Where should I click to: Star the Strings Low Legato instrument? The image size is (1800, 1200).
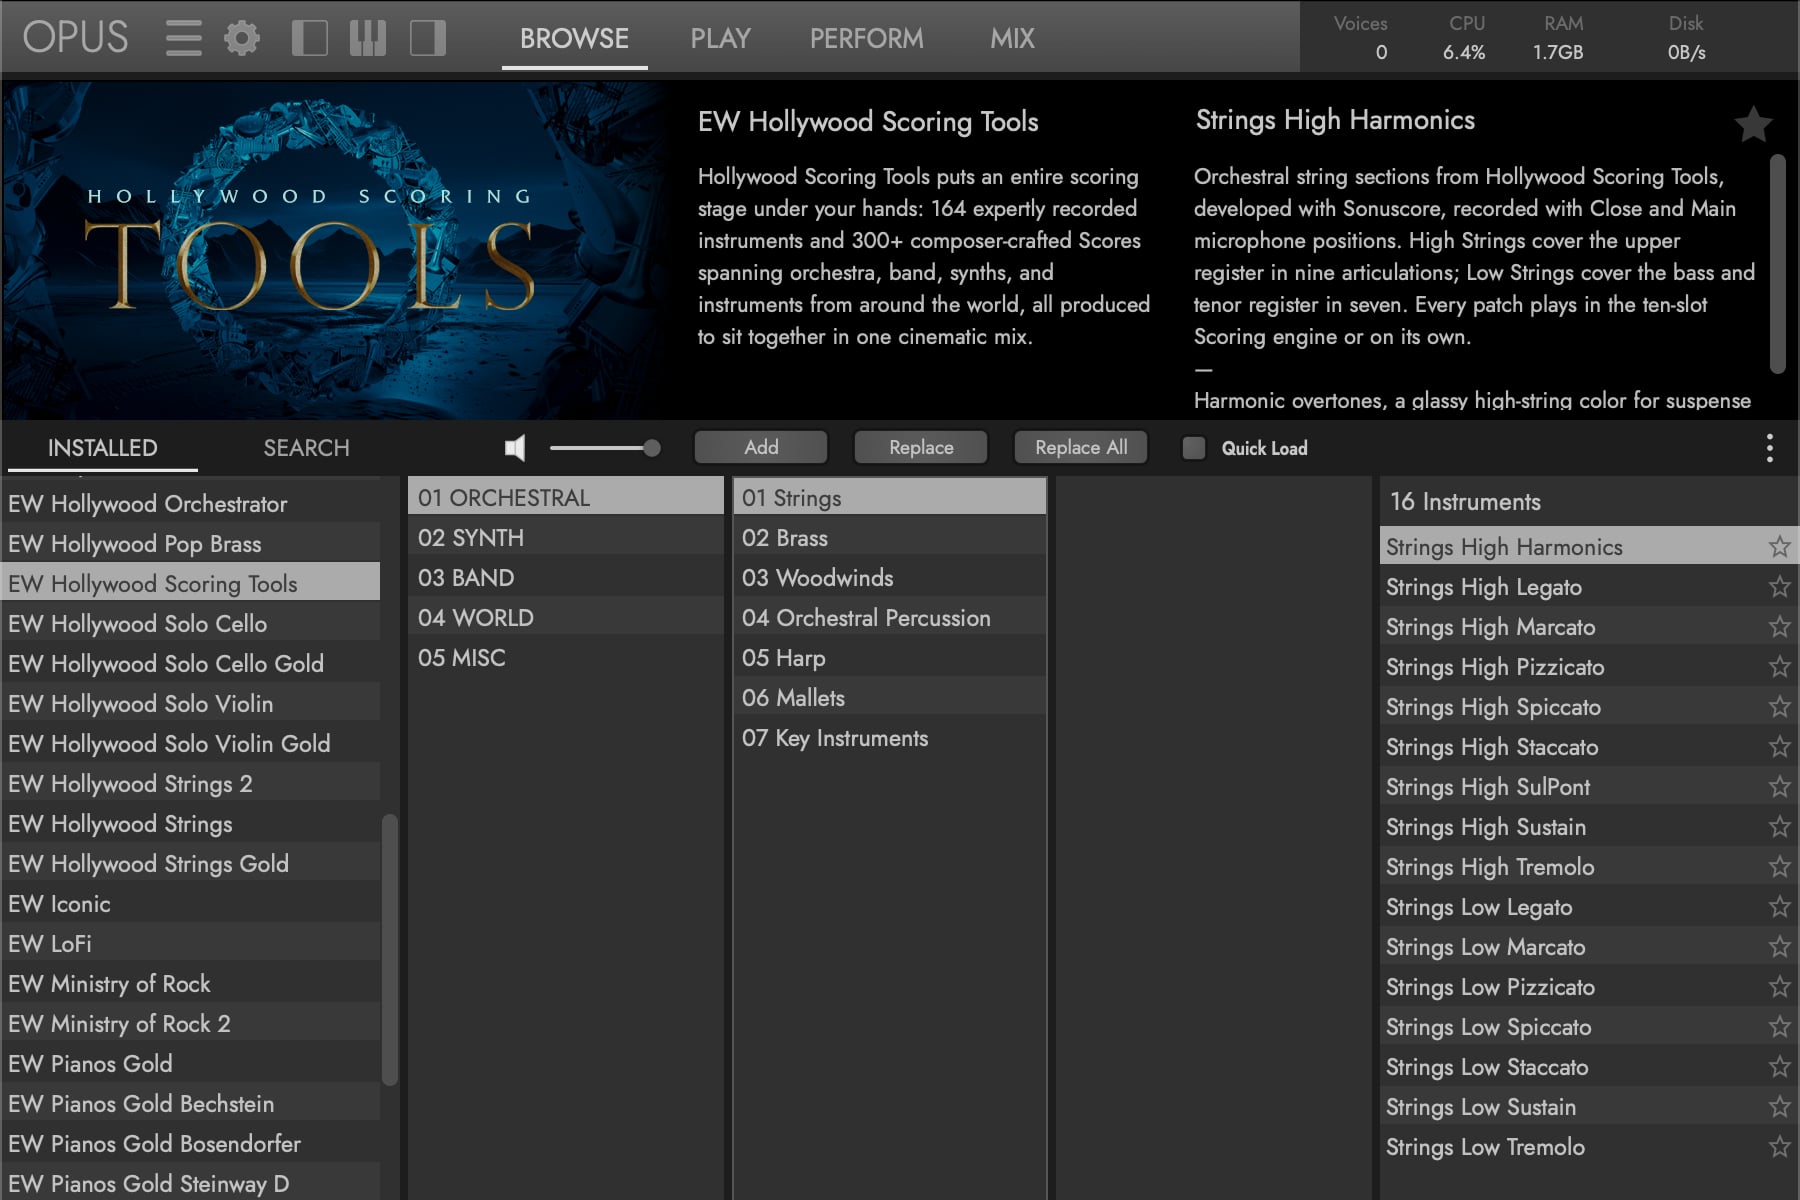click(1779, 906)
